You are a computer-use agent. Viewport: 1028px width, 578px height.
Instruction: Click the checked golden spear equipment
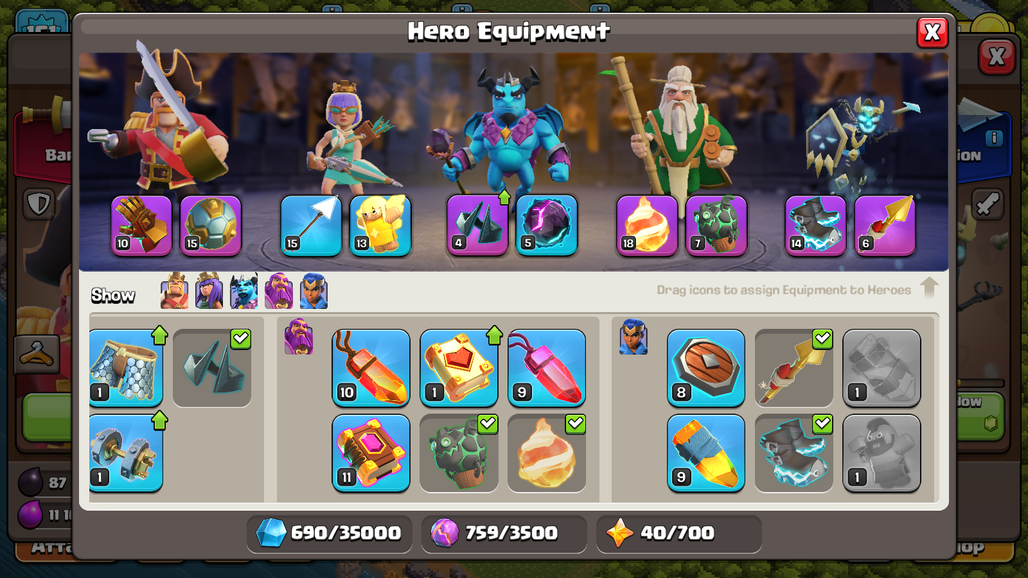[x=794, y=368]
